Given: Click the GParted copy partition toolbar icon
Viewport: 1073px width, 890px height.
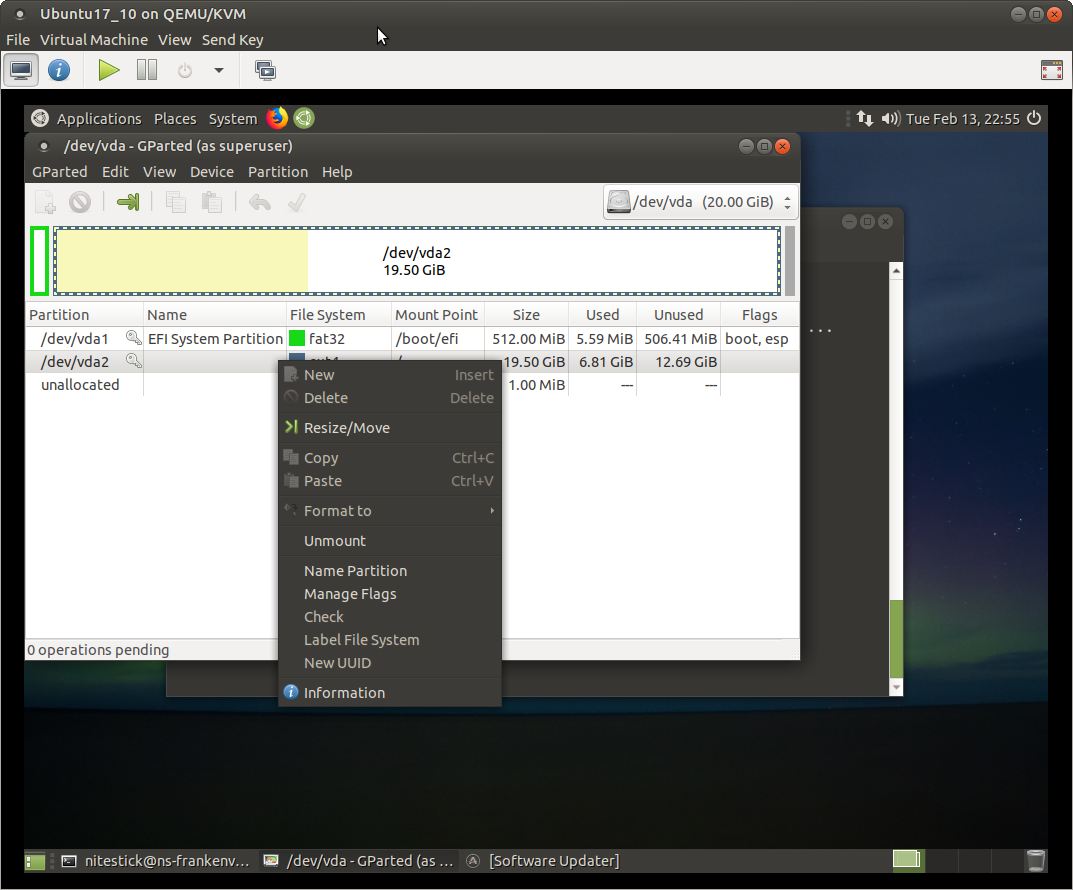Looking at the screenshot, I should 176,202.
